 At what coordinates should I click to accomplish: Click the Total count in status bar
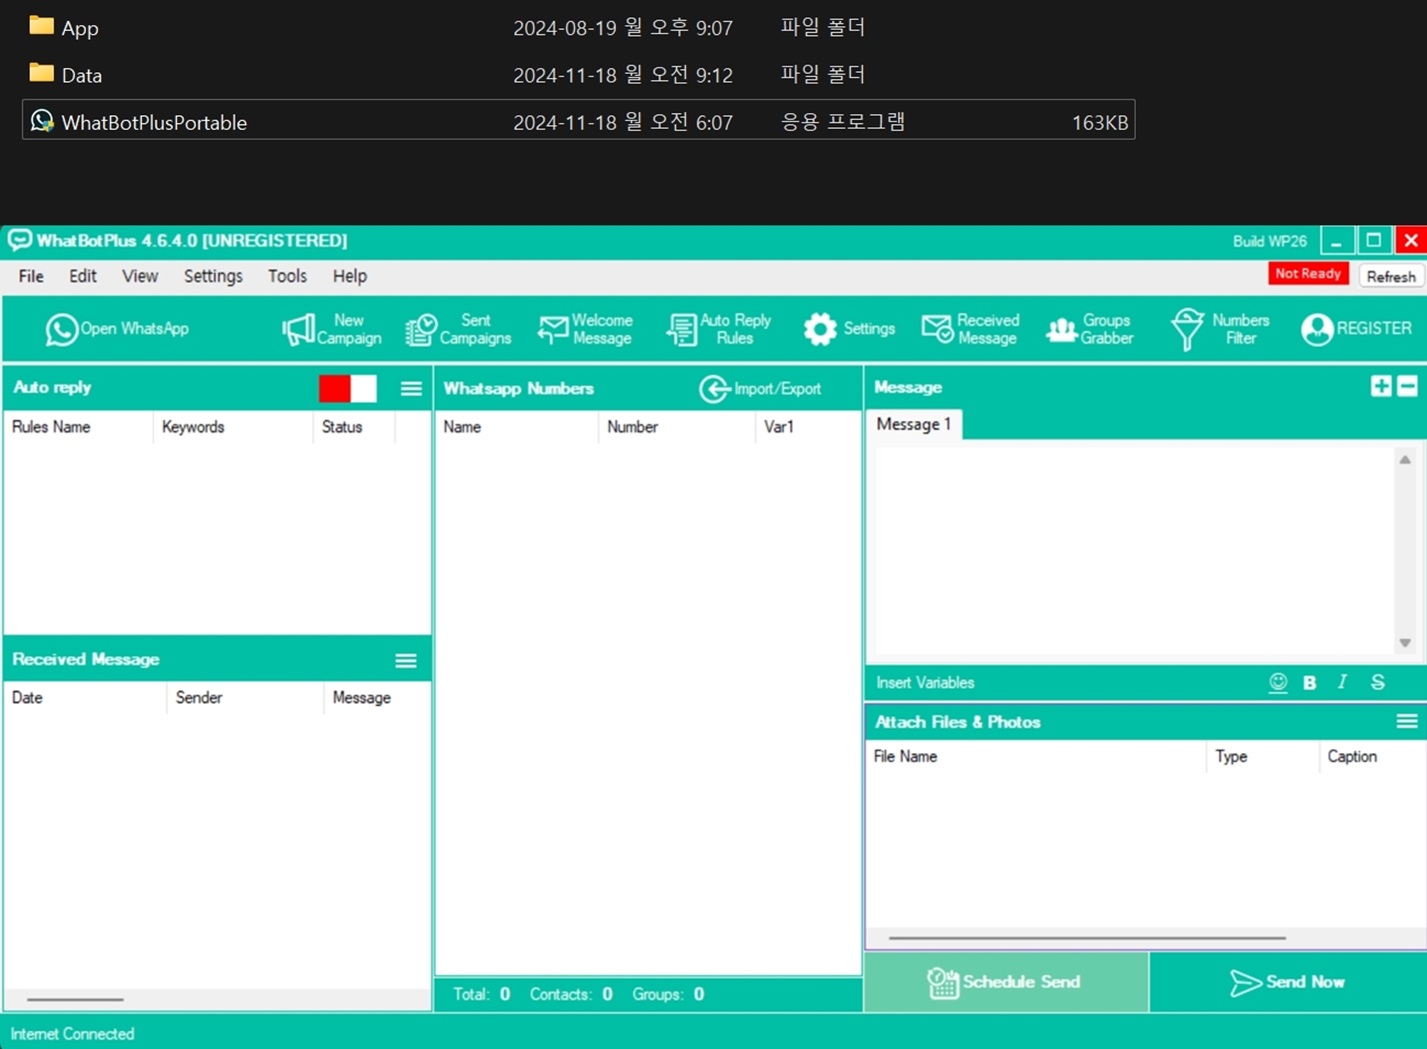click(482, 994)
